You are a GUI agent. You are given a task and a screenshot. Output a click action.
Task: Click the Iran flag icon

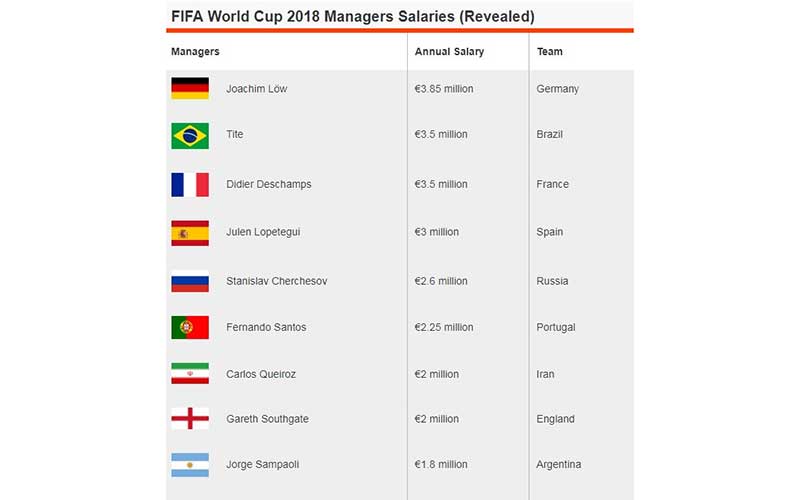190,374
